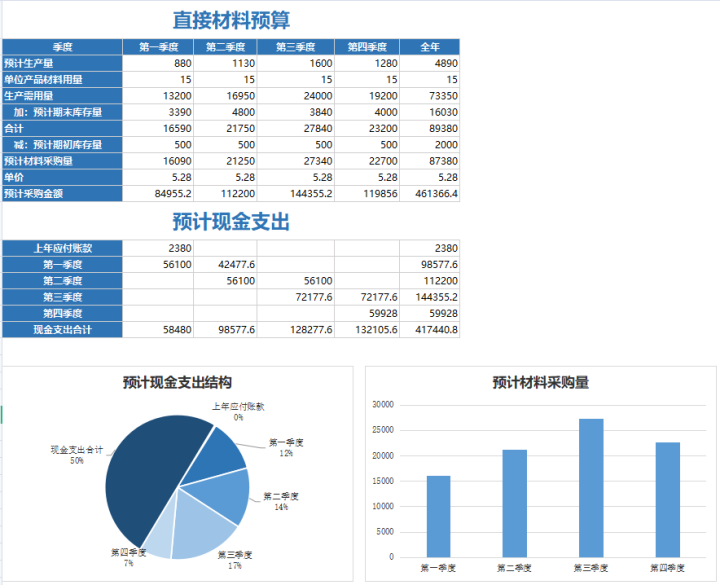Select the 现金支出合计 row label
This screenshot has height=585, width=720.
pyautogui.click(x=62, y=330)
